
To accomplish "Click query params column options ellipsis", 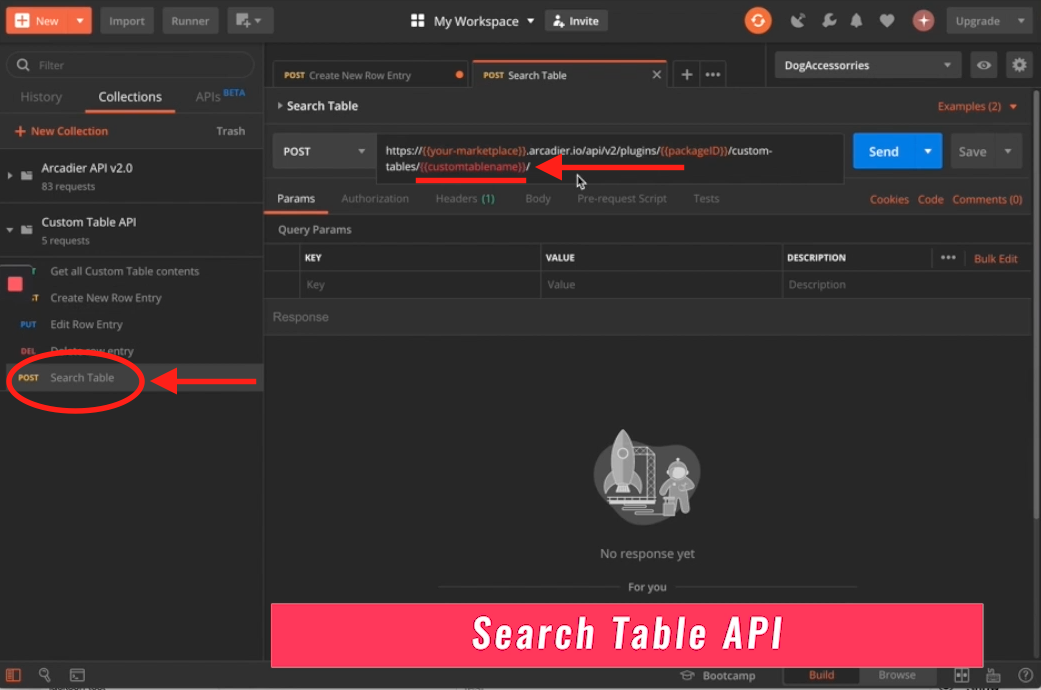I will point(948,258).
